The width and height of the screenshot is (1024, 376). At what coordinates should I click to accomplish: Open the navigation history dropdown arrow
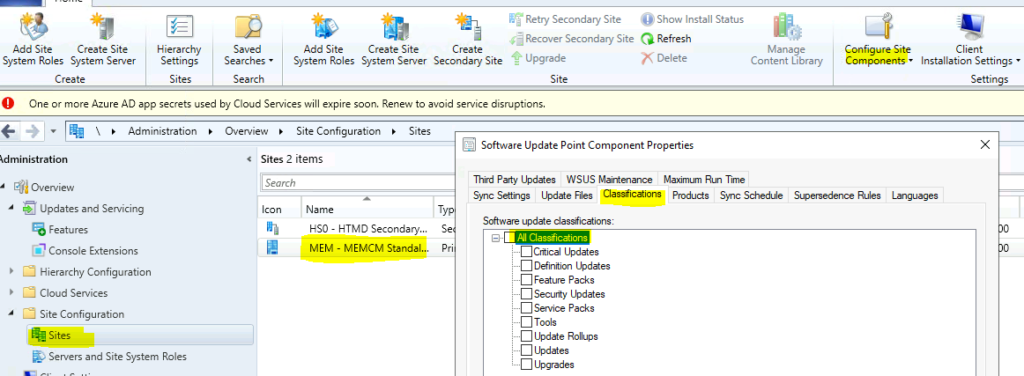pyautogui.click(x=54, y=131)
